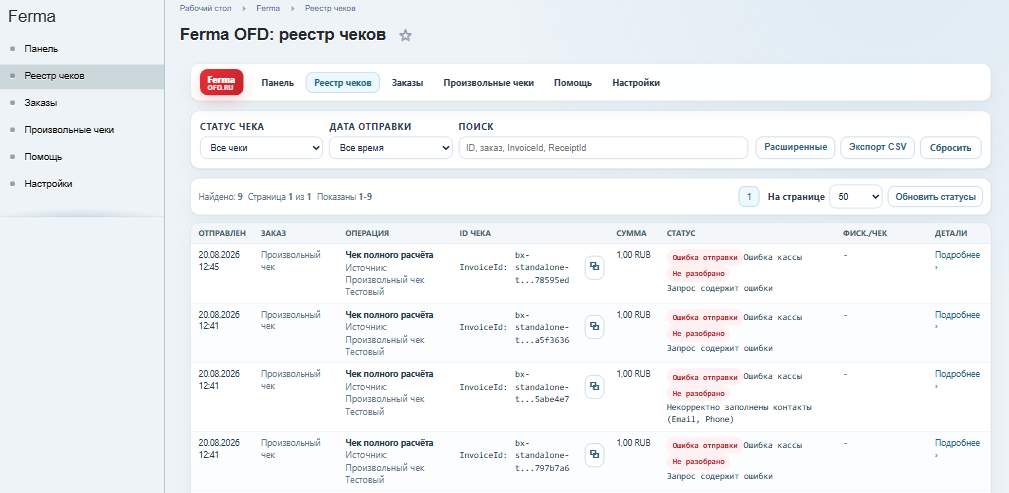Click the Обновить статусы button
Screen dimensions: 1009x493
point(935,196)
